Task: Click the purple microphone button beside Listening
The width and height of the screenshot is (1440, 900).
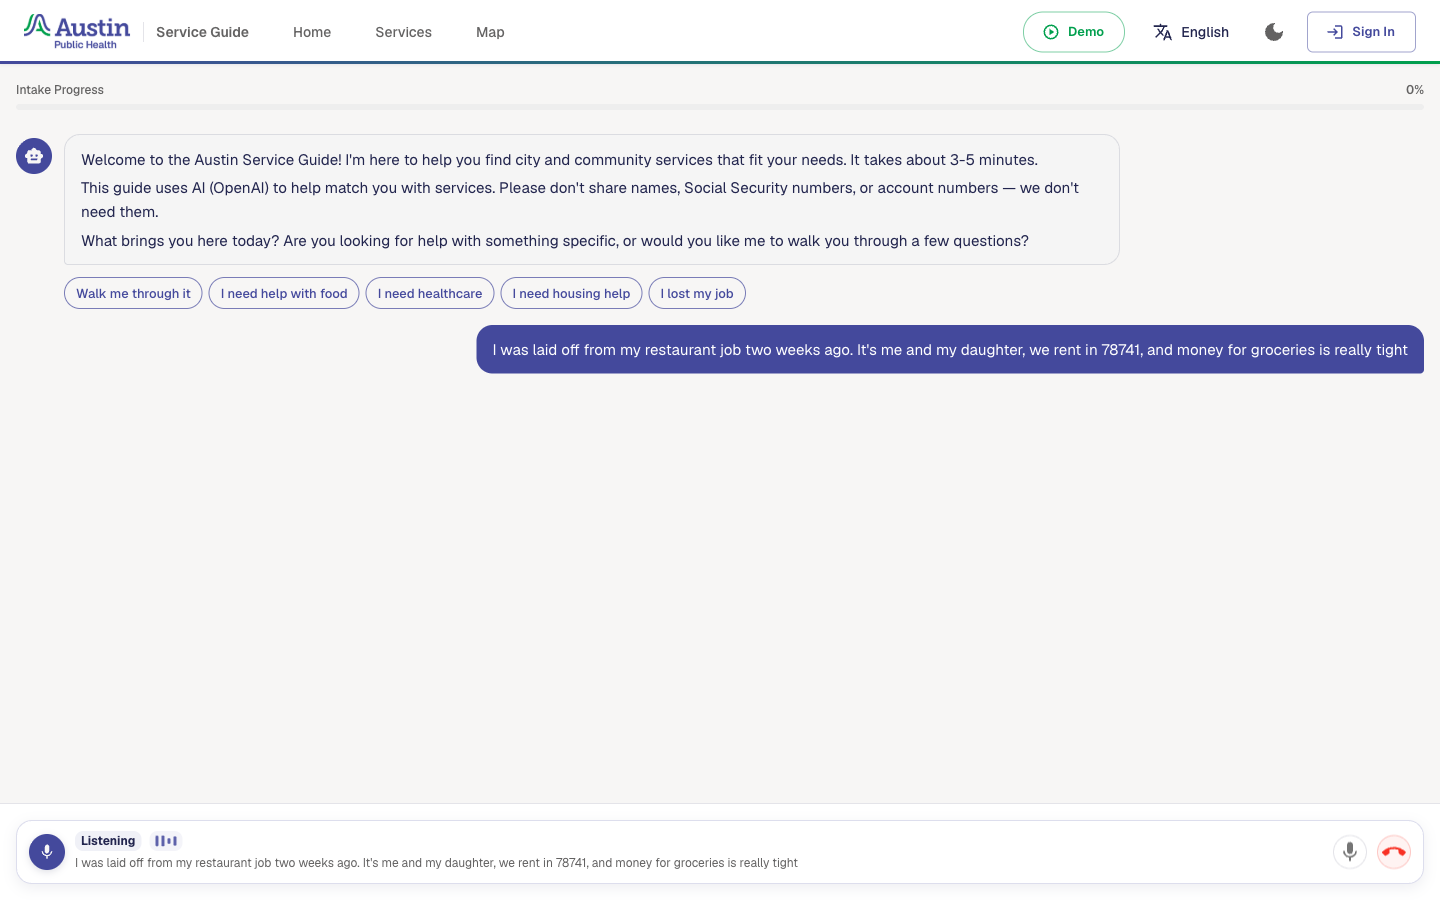Action: pos(47,852)
